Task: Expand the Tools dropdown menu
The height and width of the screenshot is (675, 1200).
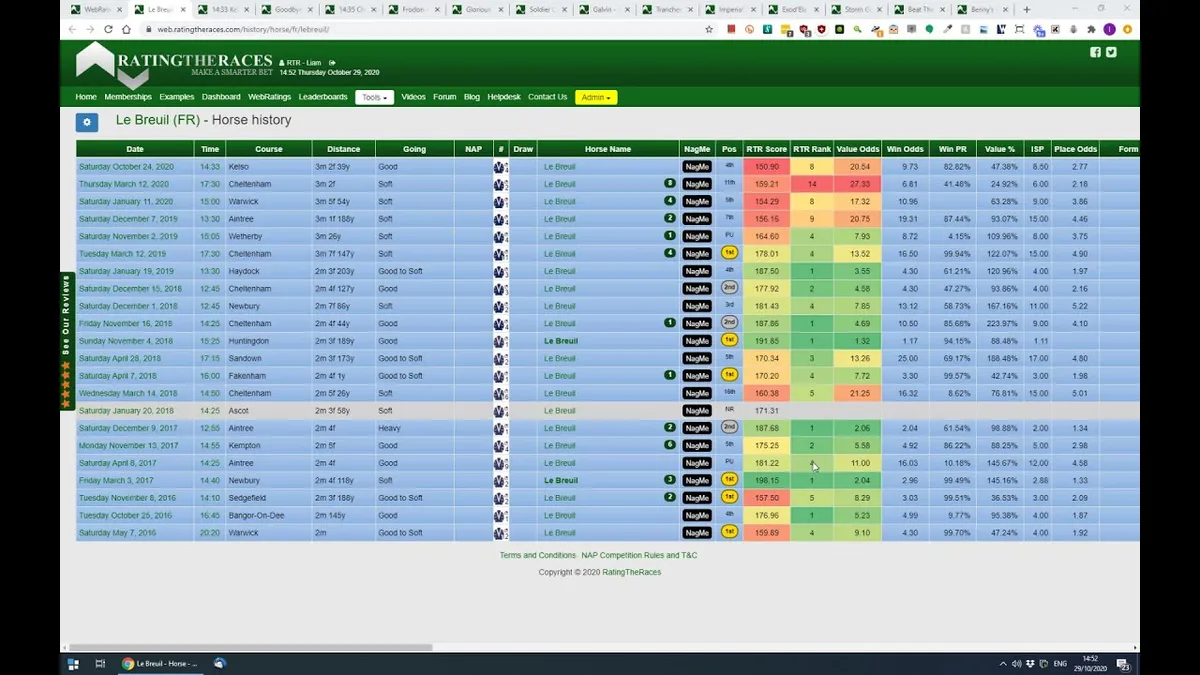Action: coord(374,97)
